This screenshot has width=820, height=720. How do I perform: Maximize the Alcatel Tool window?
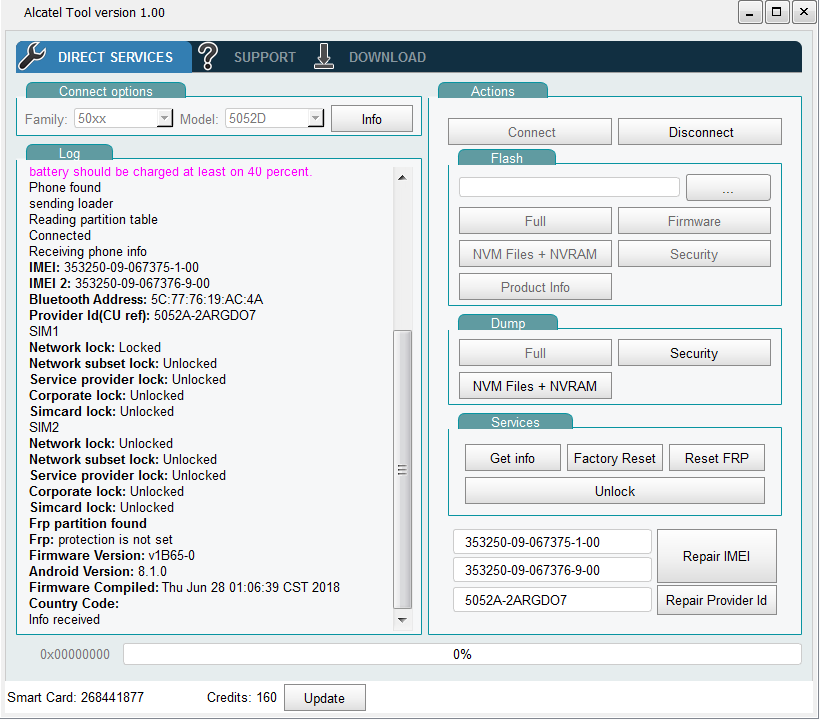coord(777,13)
